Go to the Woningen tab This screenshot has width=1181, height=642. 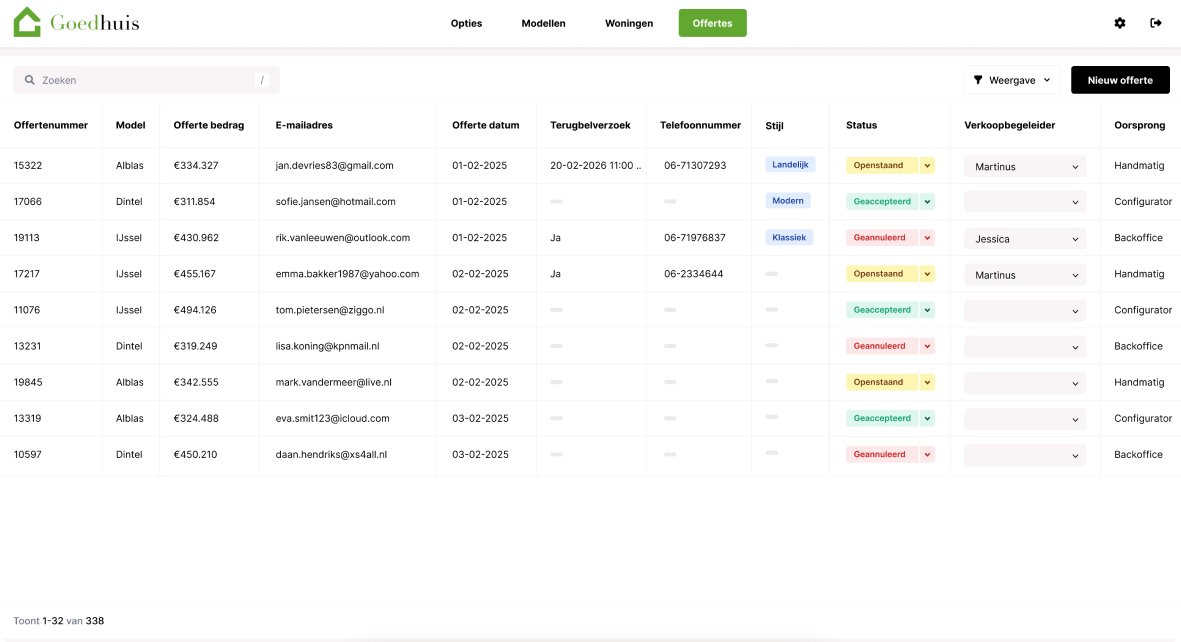coord(629,23)
